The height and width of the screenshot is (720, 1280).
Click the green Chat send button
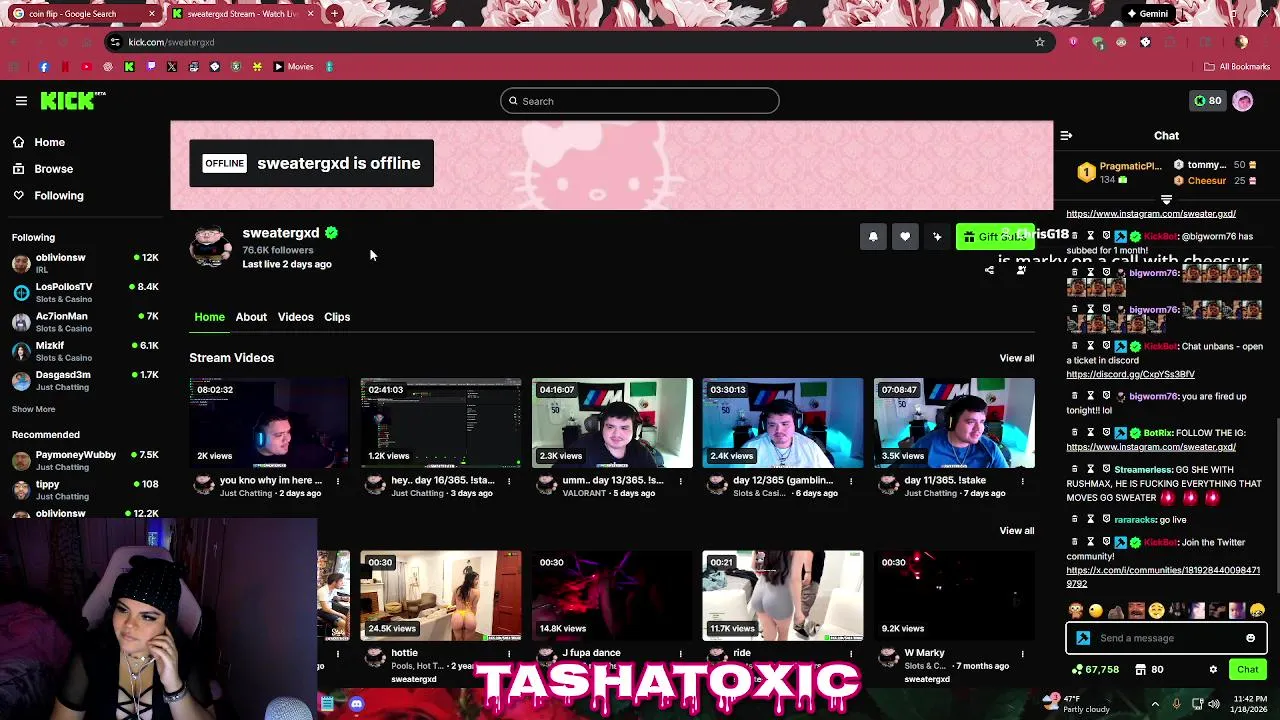coord(1247,670)
